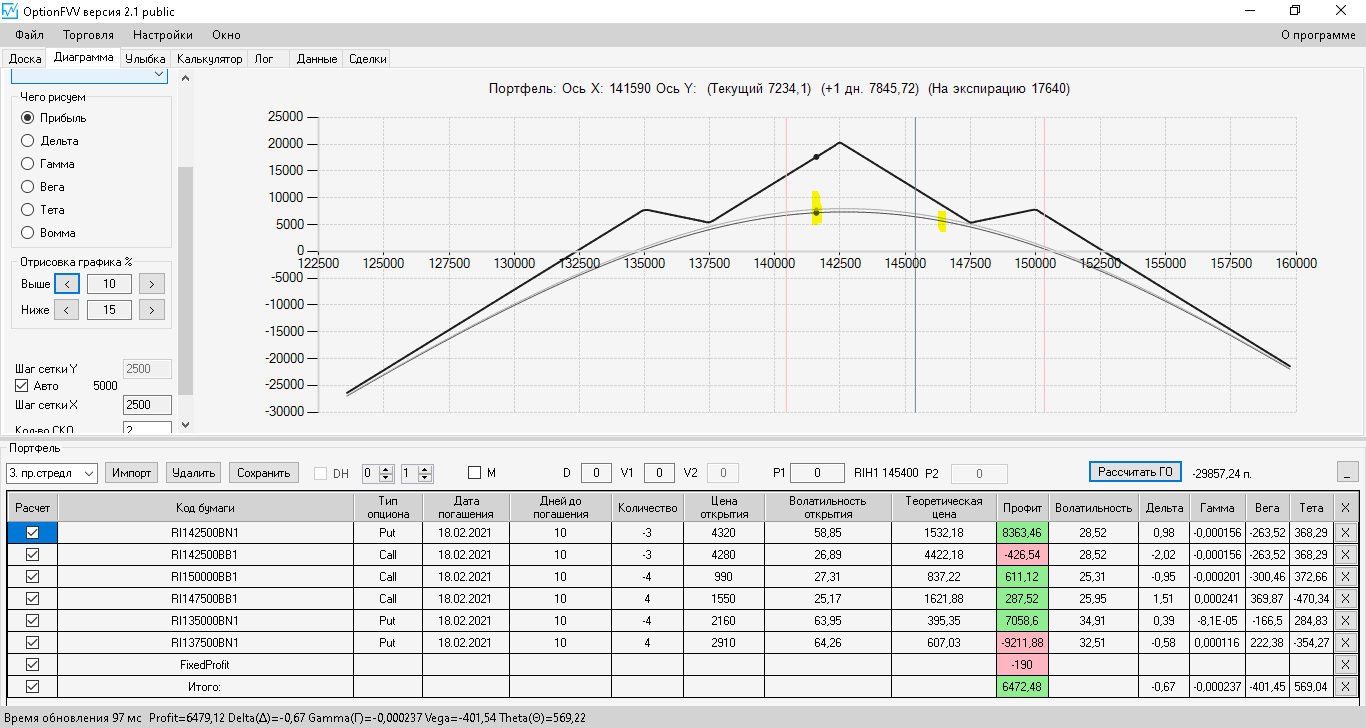
Task: Toggle the Авто grid step checkbox
Action: [22, 386]
